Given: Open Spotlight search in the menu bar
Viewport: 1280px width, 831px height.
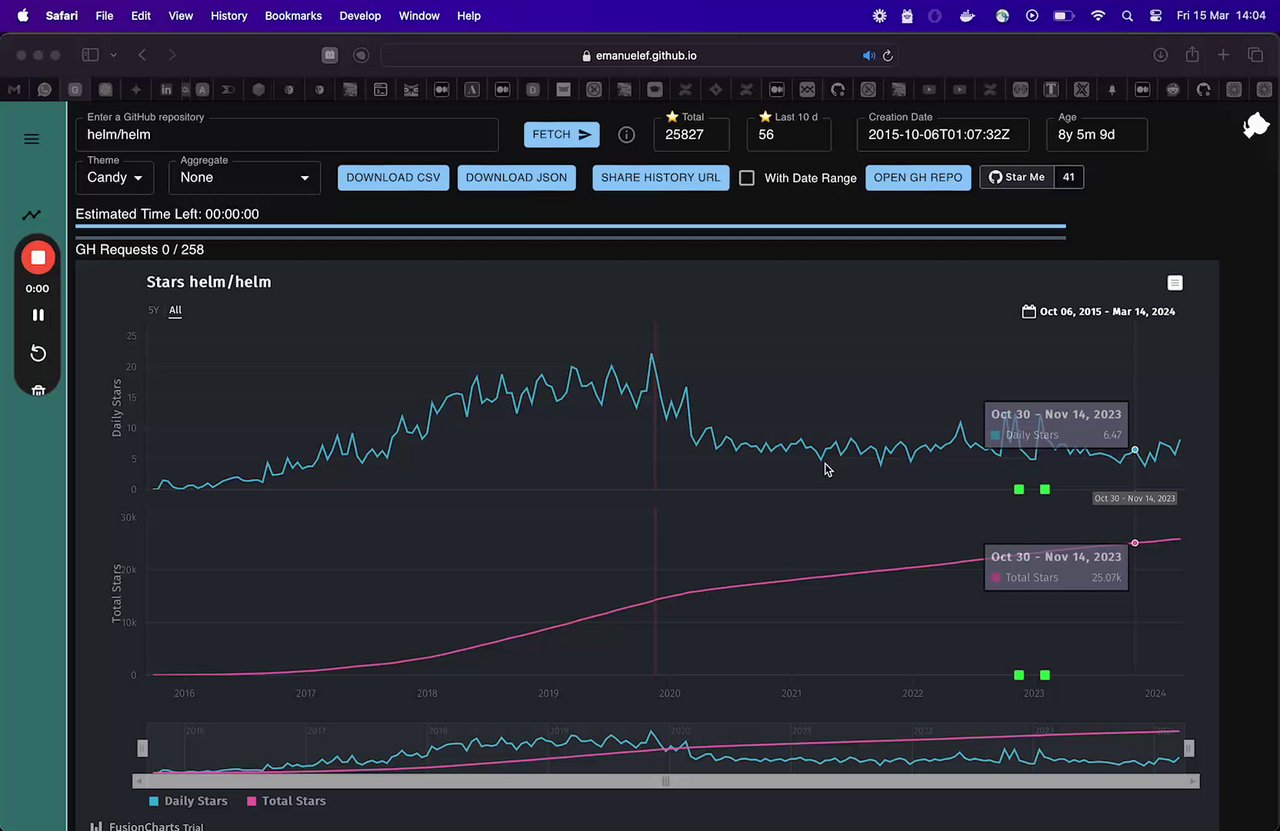Looking at the screenshot, I should click(1128, 16).
